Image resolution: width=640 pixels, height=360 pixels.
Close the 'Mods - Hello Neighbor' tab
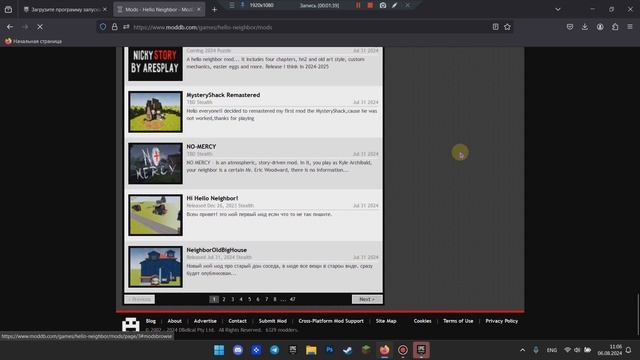(x=199, y=9)
